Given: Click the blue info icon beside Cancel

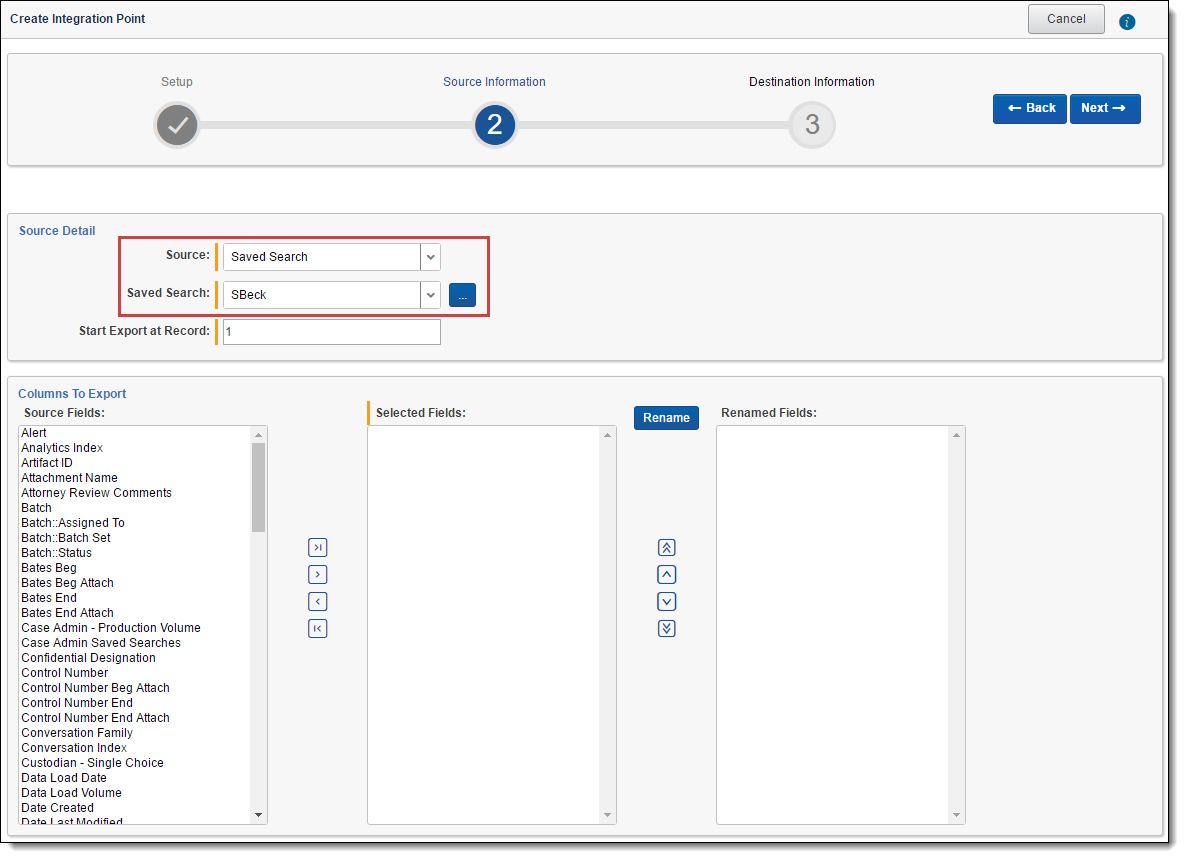Looking at the screenshot, I should click(1127, 22).
